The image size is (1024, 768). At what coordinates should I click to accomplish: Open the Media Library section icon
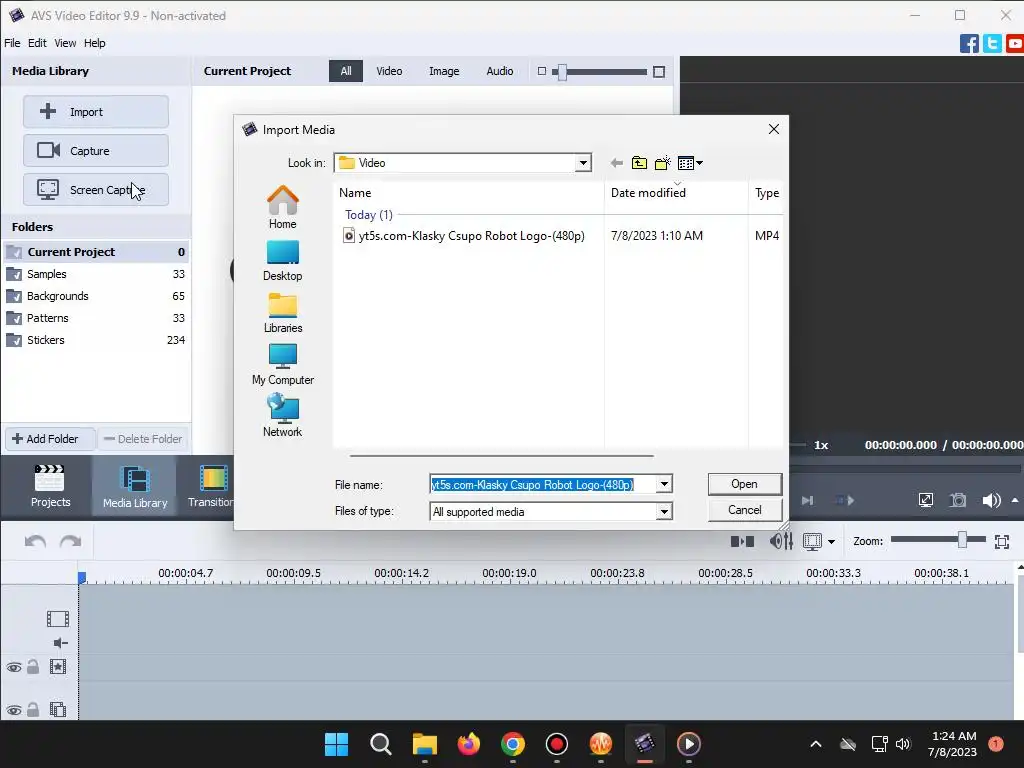135,487
